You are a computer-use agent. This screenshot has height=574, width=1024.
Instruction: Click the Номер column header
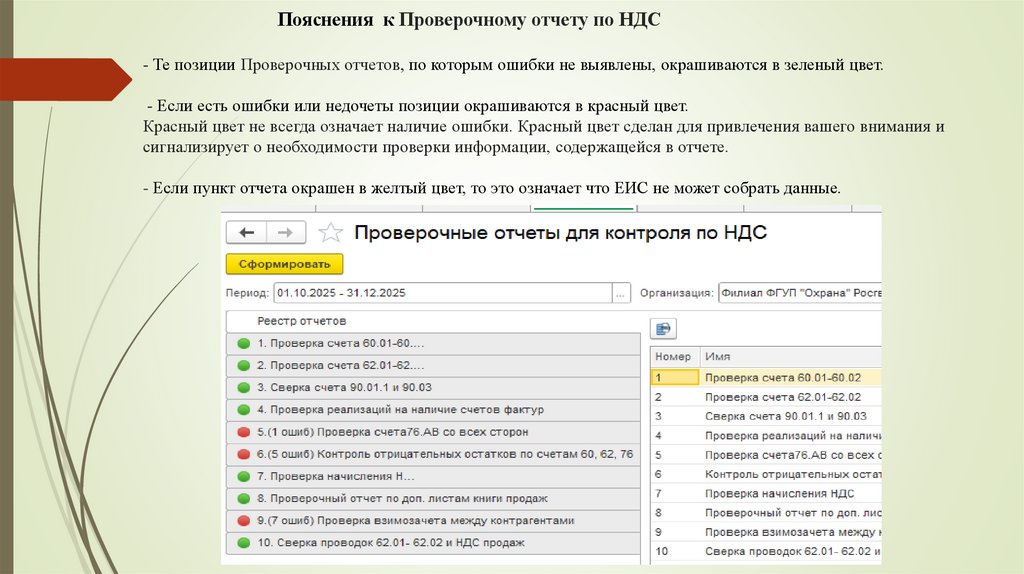click(675, 357)
